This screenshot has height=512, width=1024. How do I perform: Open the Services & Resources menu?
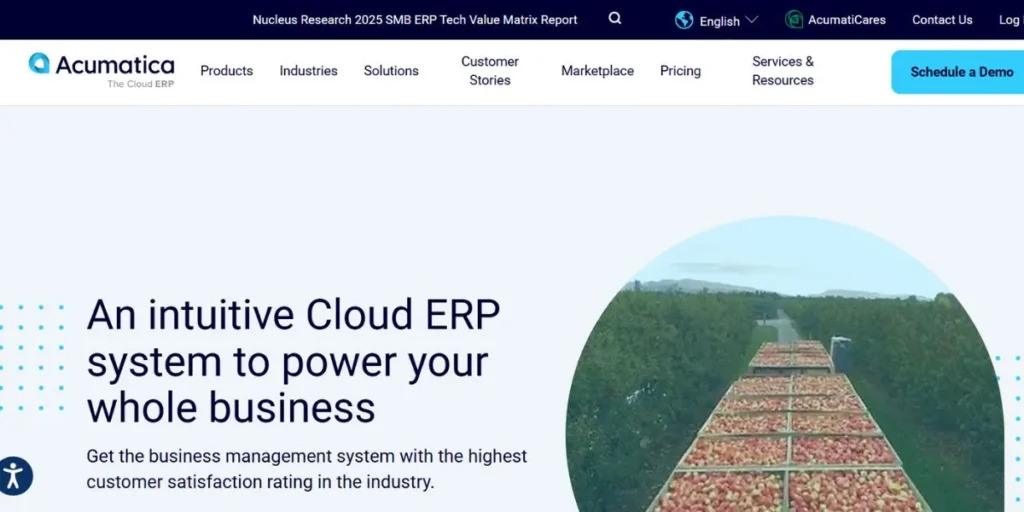click(782, 71)
